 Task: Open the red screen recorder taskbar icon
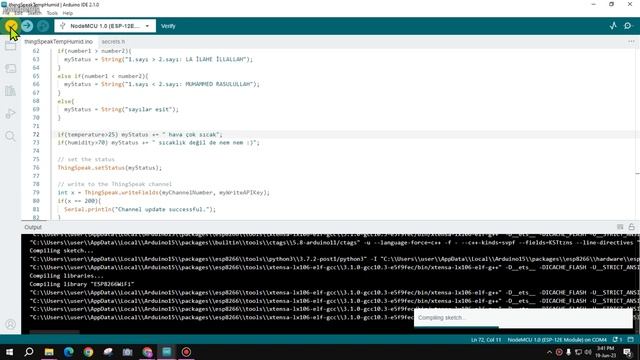pyautogui.click(x=186, y=352)
